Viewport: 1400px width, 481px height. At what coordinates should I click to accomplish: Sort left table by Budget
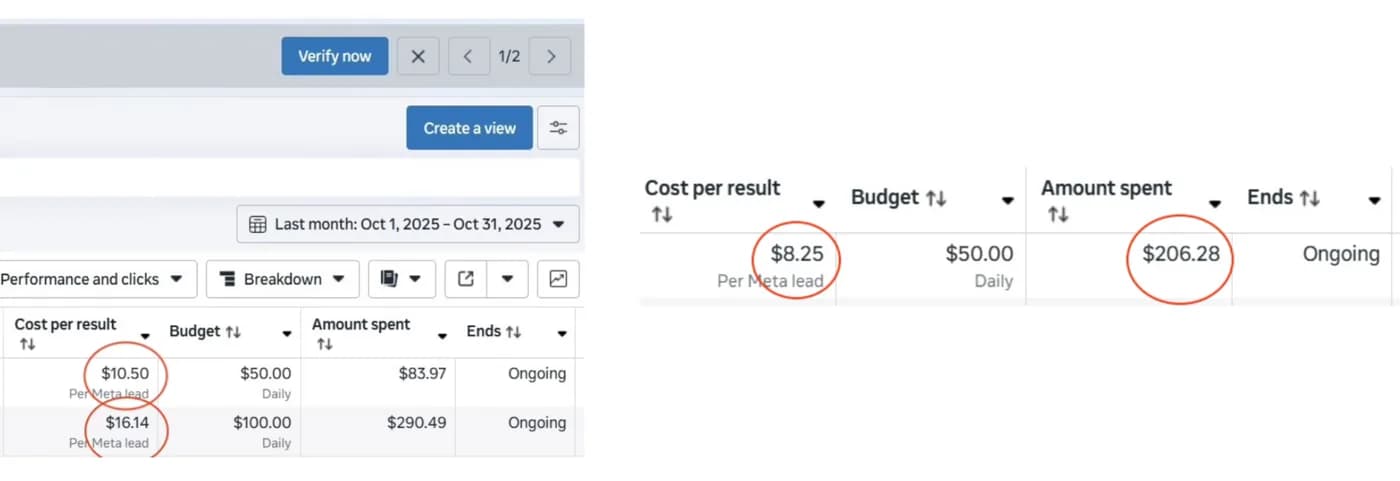click(x=234, y=331)
